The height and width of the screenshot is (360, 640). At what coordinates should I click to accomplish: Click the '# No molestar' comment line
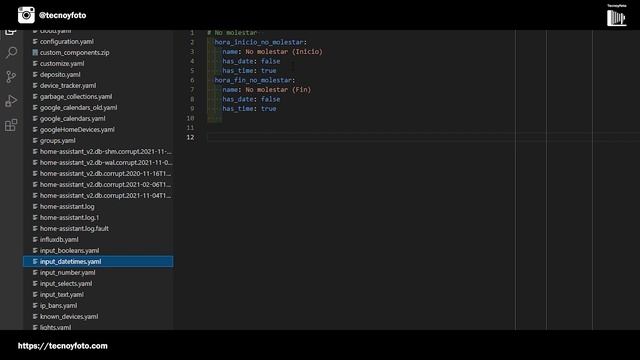(232, 33)
